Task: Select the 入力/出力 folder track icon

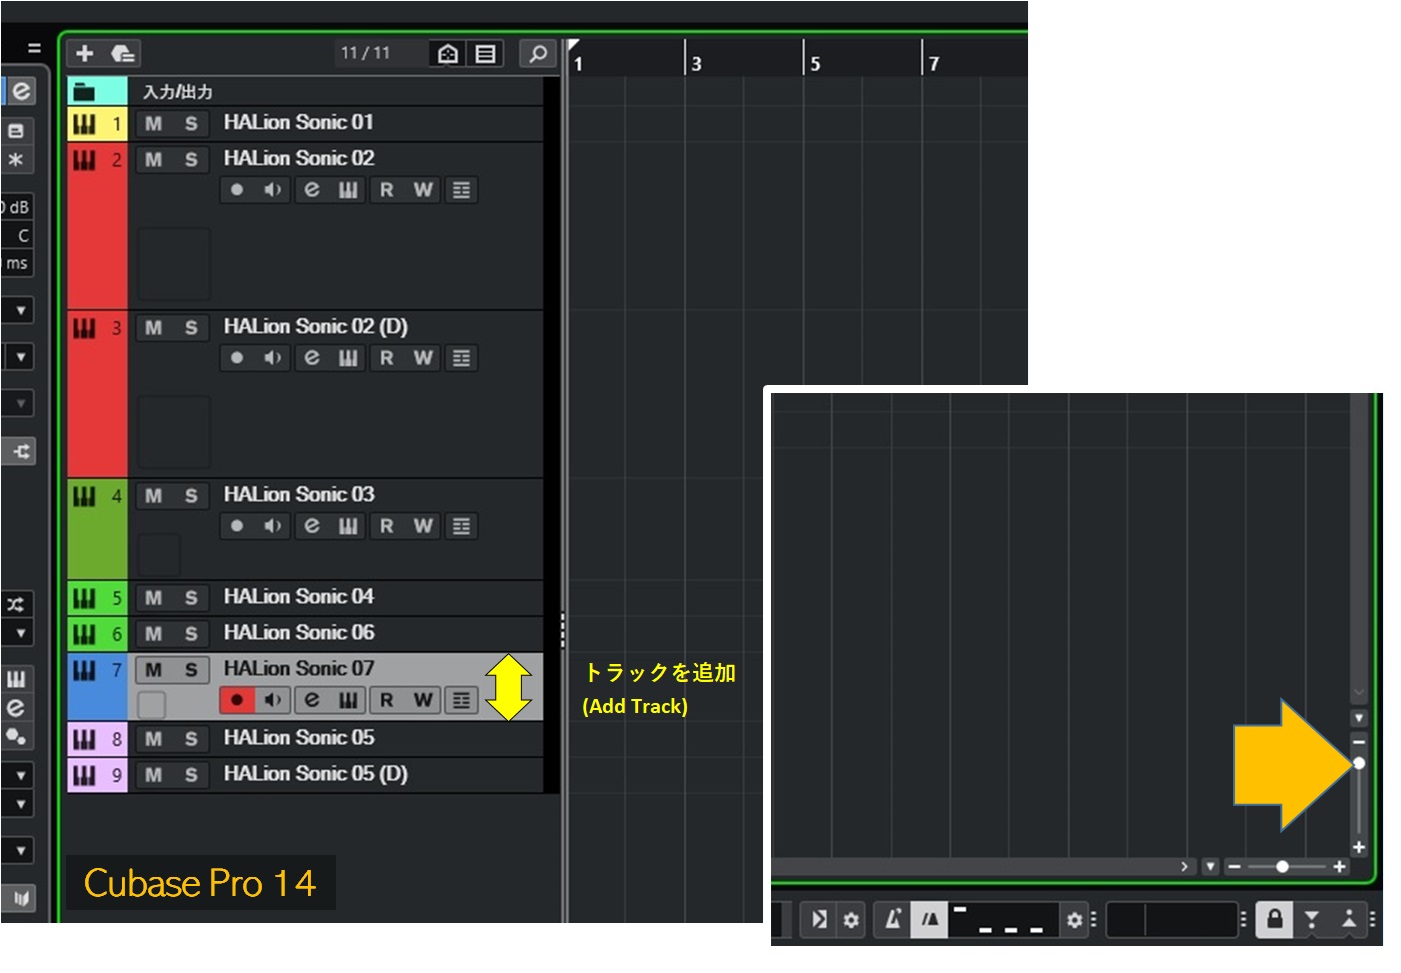Action: tap(85, 92)
